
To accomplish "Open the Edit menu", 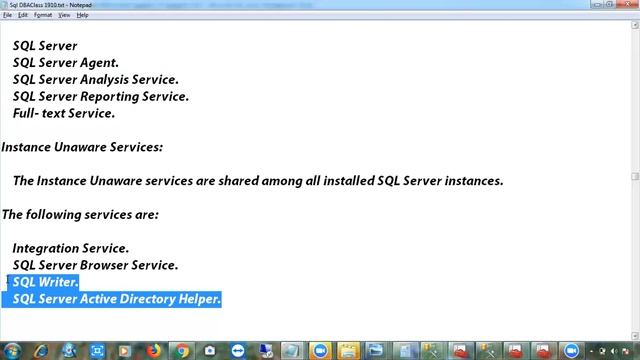I will click(x=23, y=15).
